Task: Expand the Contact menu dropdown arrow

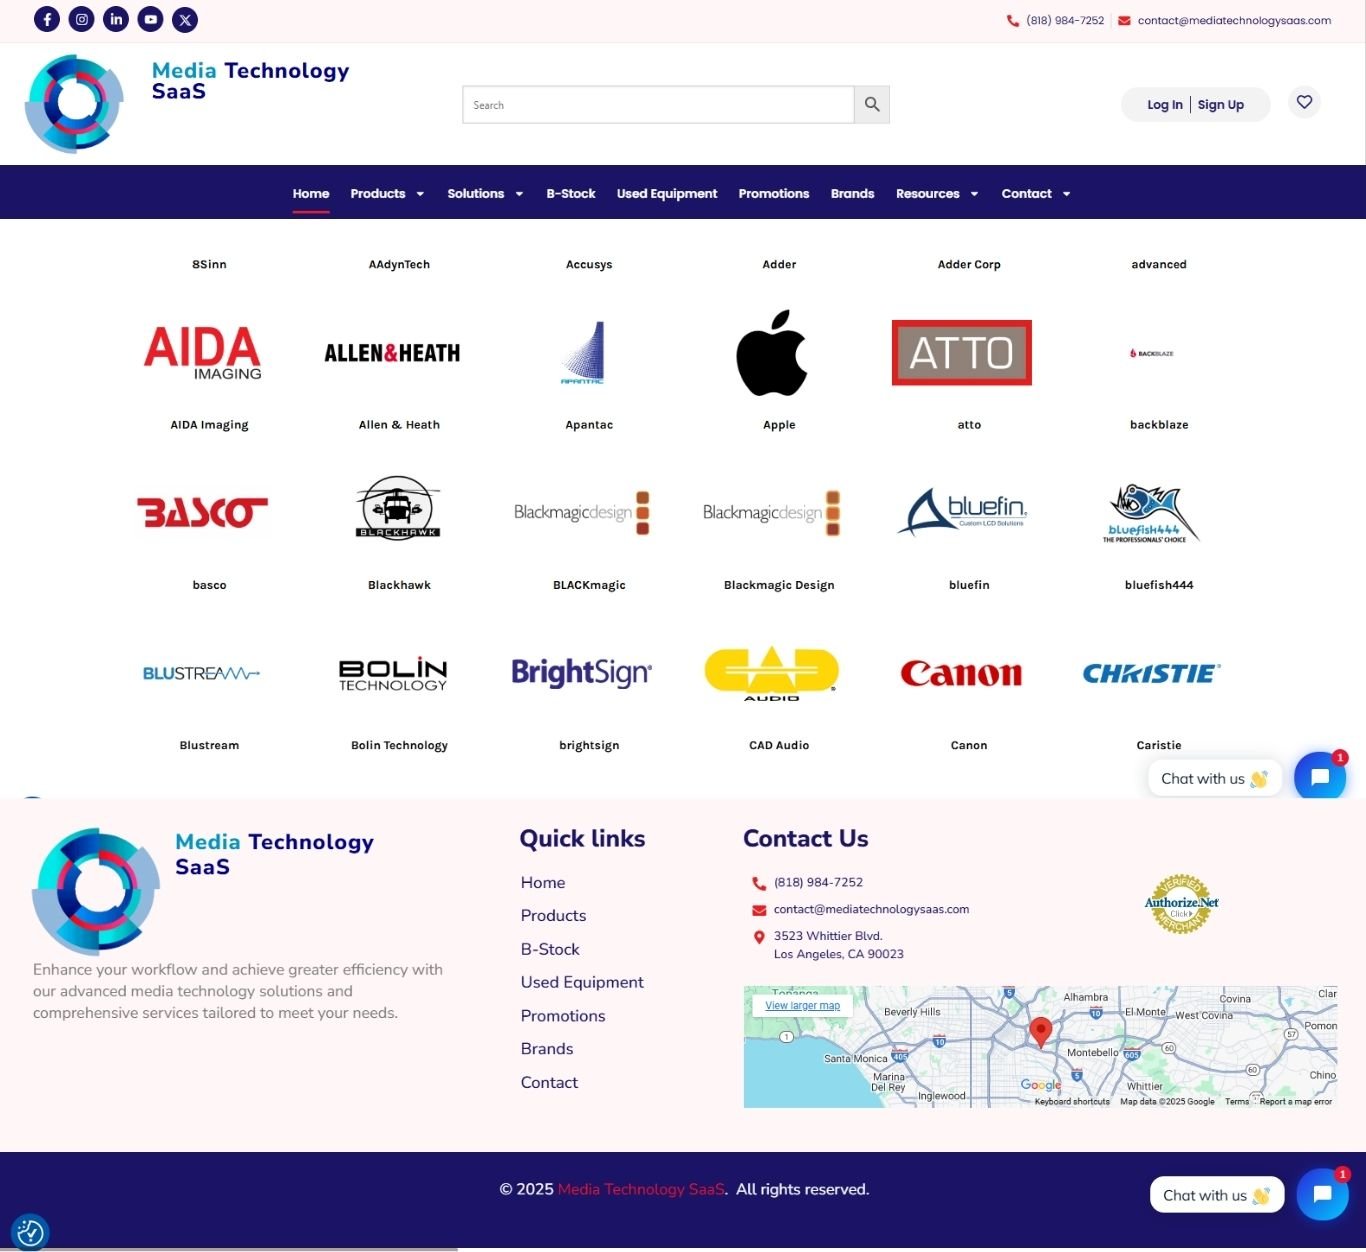Action: click(1066, 194)
